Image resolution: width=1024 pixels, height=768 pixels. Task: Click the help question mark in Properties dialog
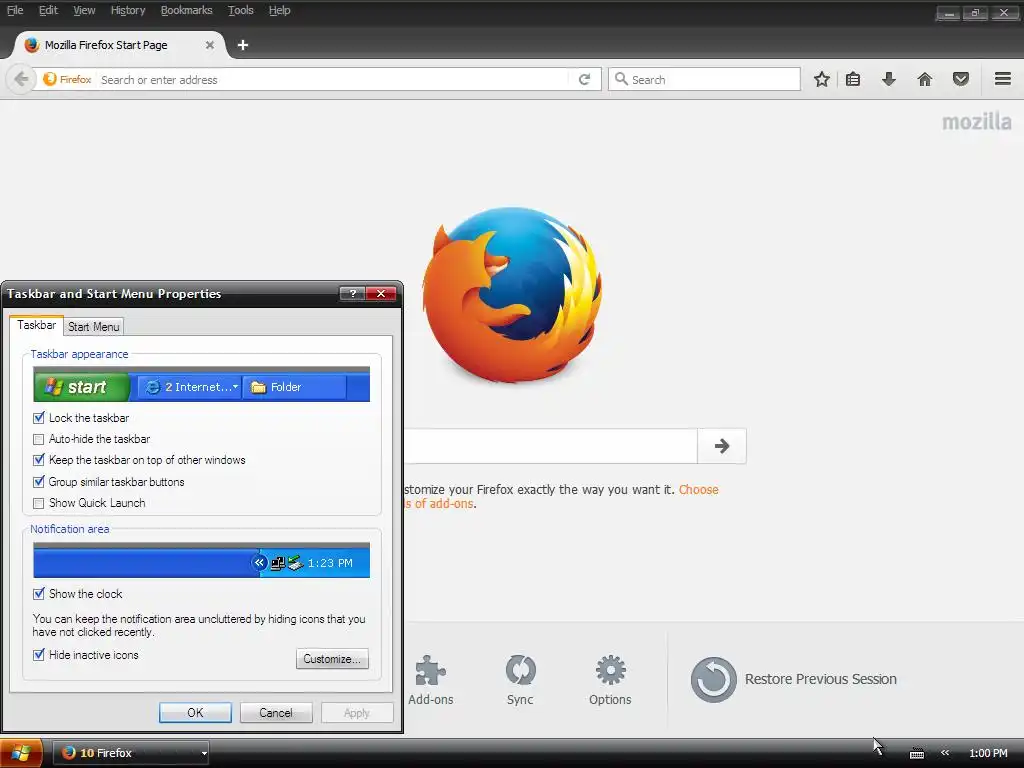[353, 293]
